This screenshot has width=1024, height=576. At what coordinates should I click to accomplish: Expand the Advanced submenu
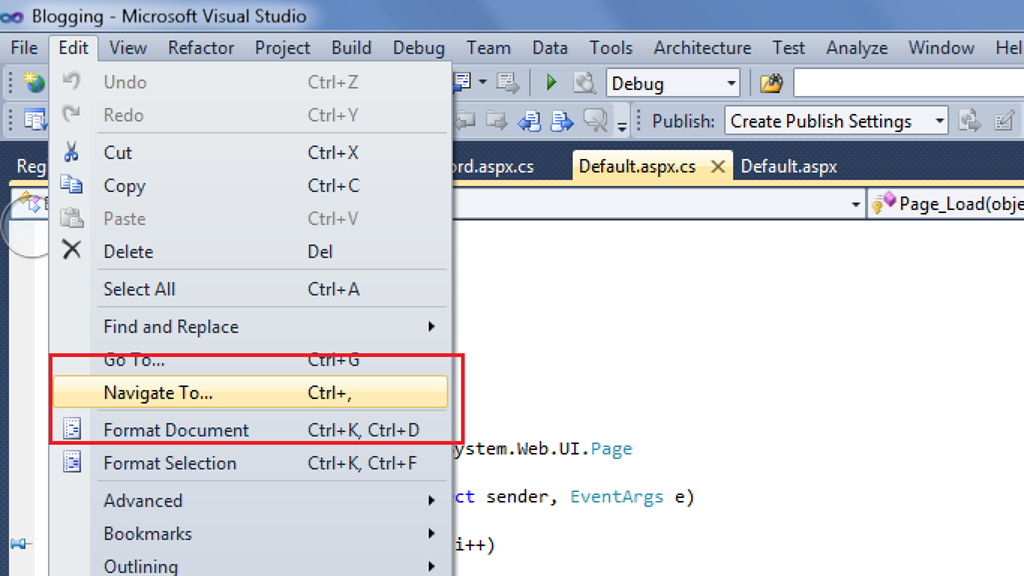[251, 500]
